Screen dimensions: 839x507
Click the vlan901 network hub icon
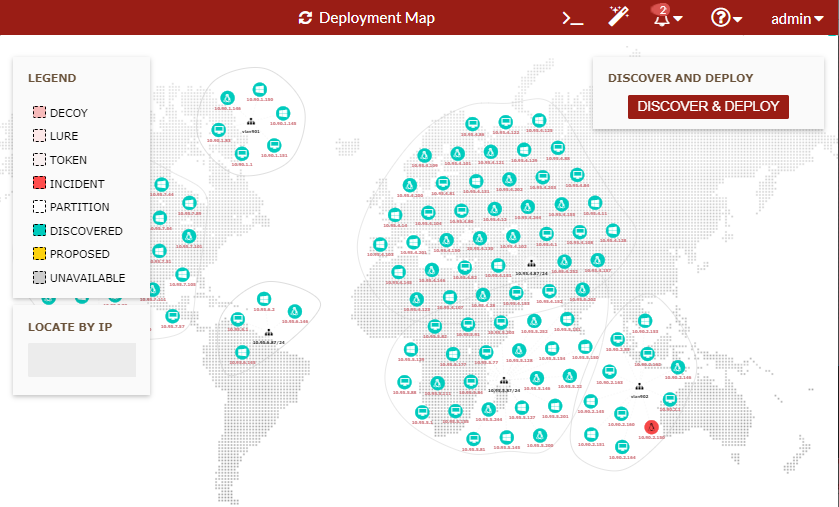point(250,122)
